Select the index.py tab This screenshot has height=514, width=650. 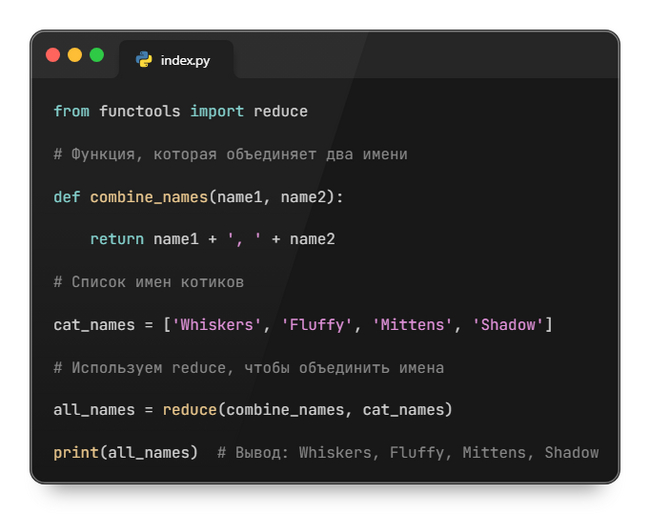176,59
